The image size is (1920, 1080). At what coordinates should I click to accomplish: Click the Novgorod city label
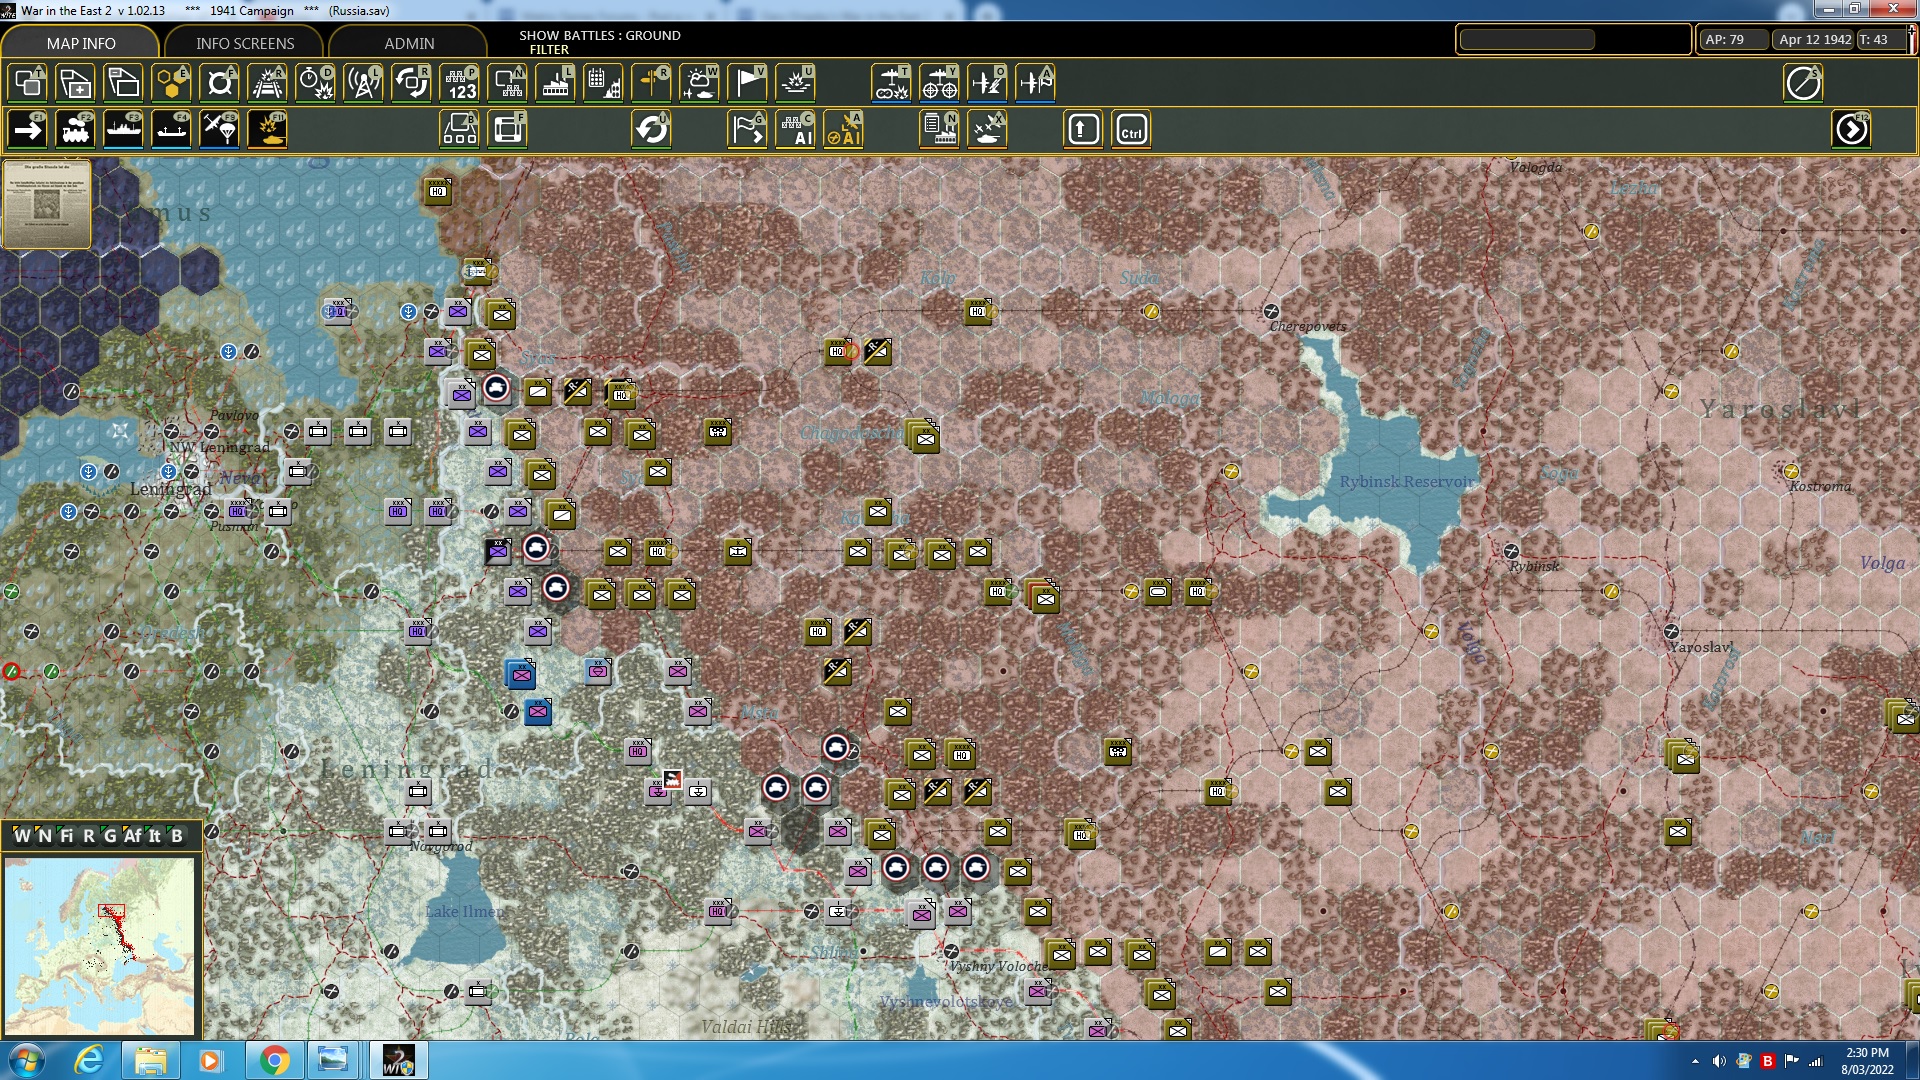click(441, 847)
